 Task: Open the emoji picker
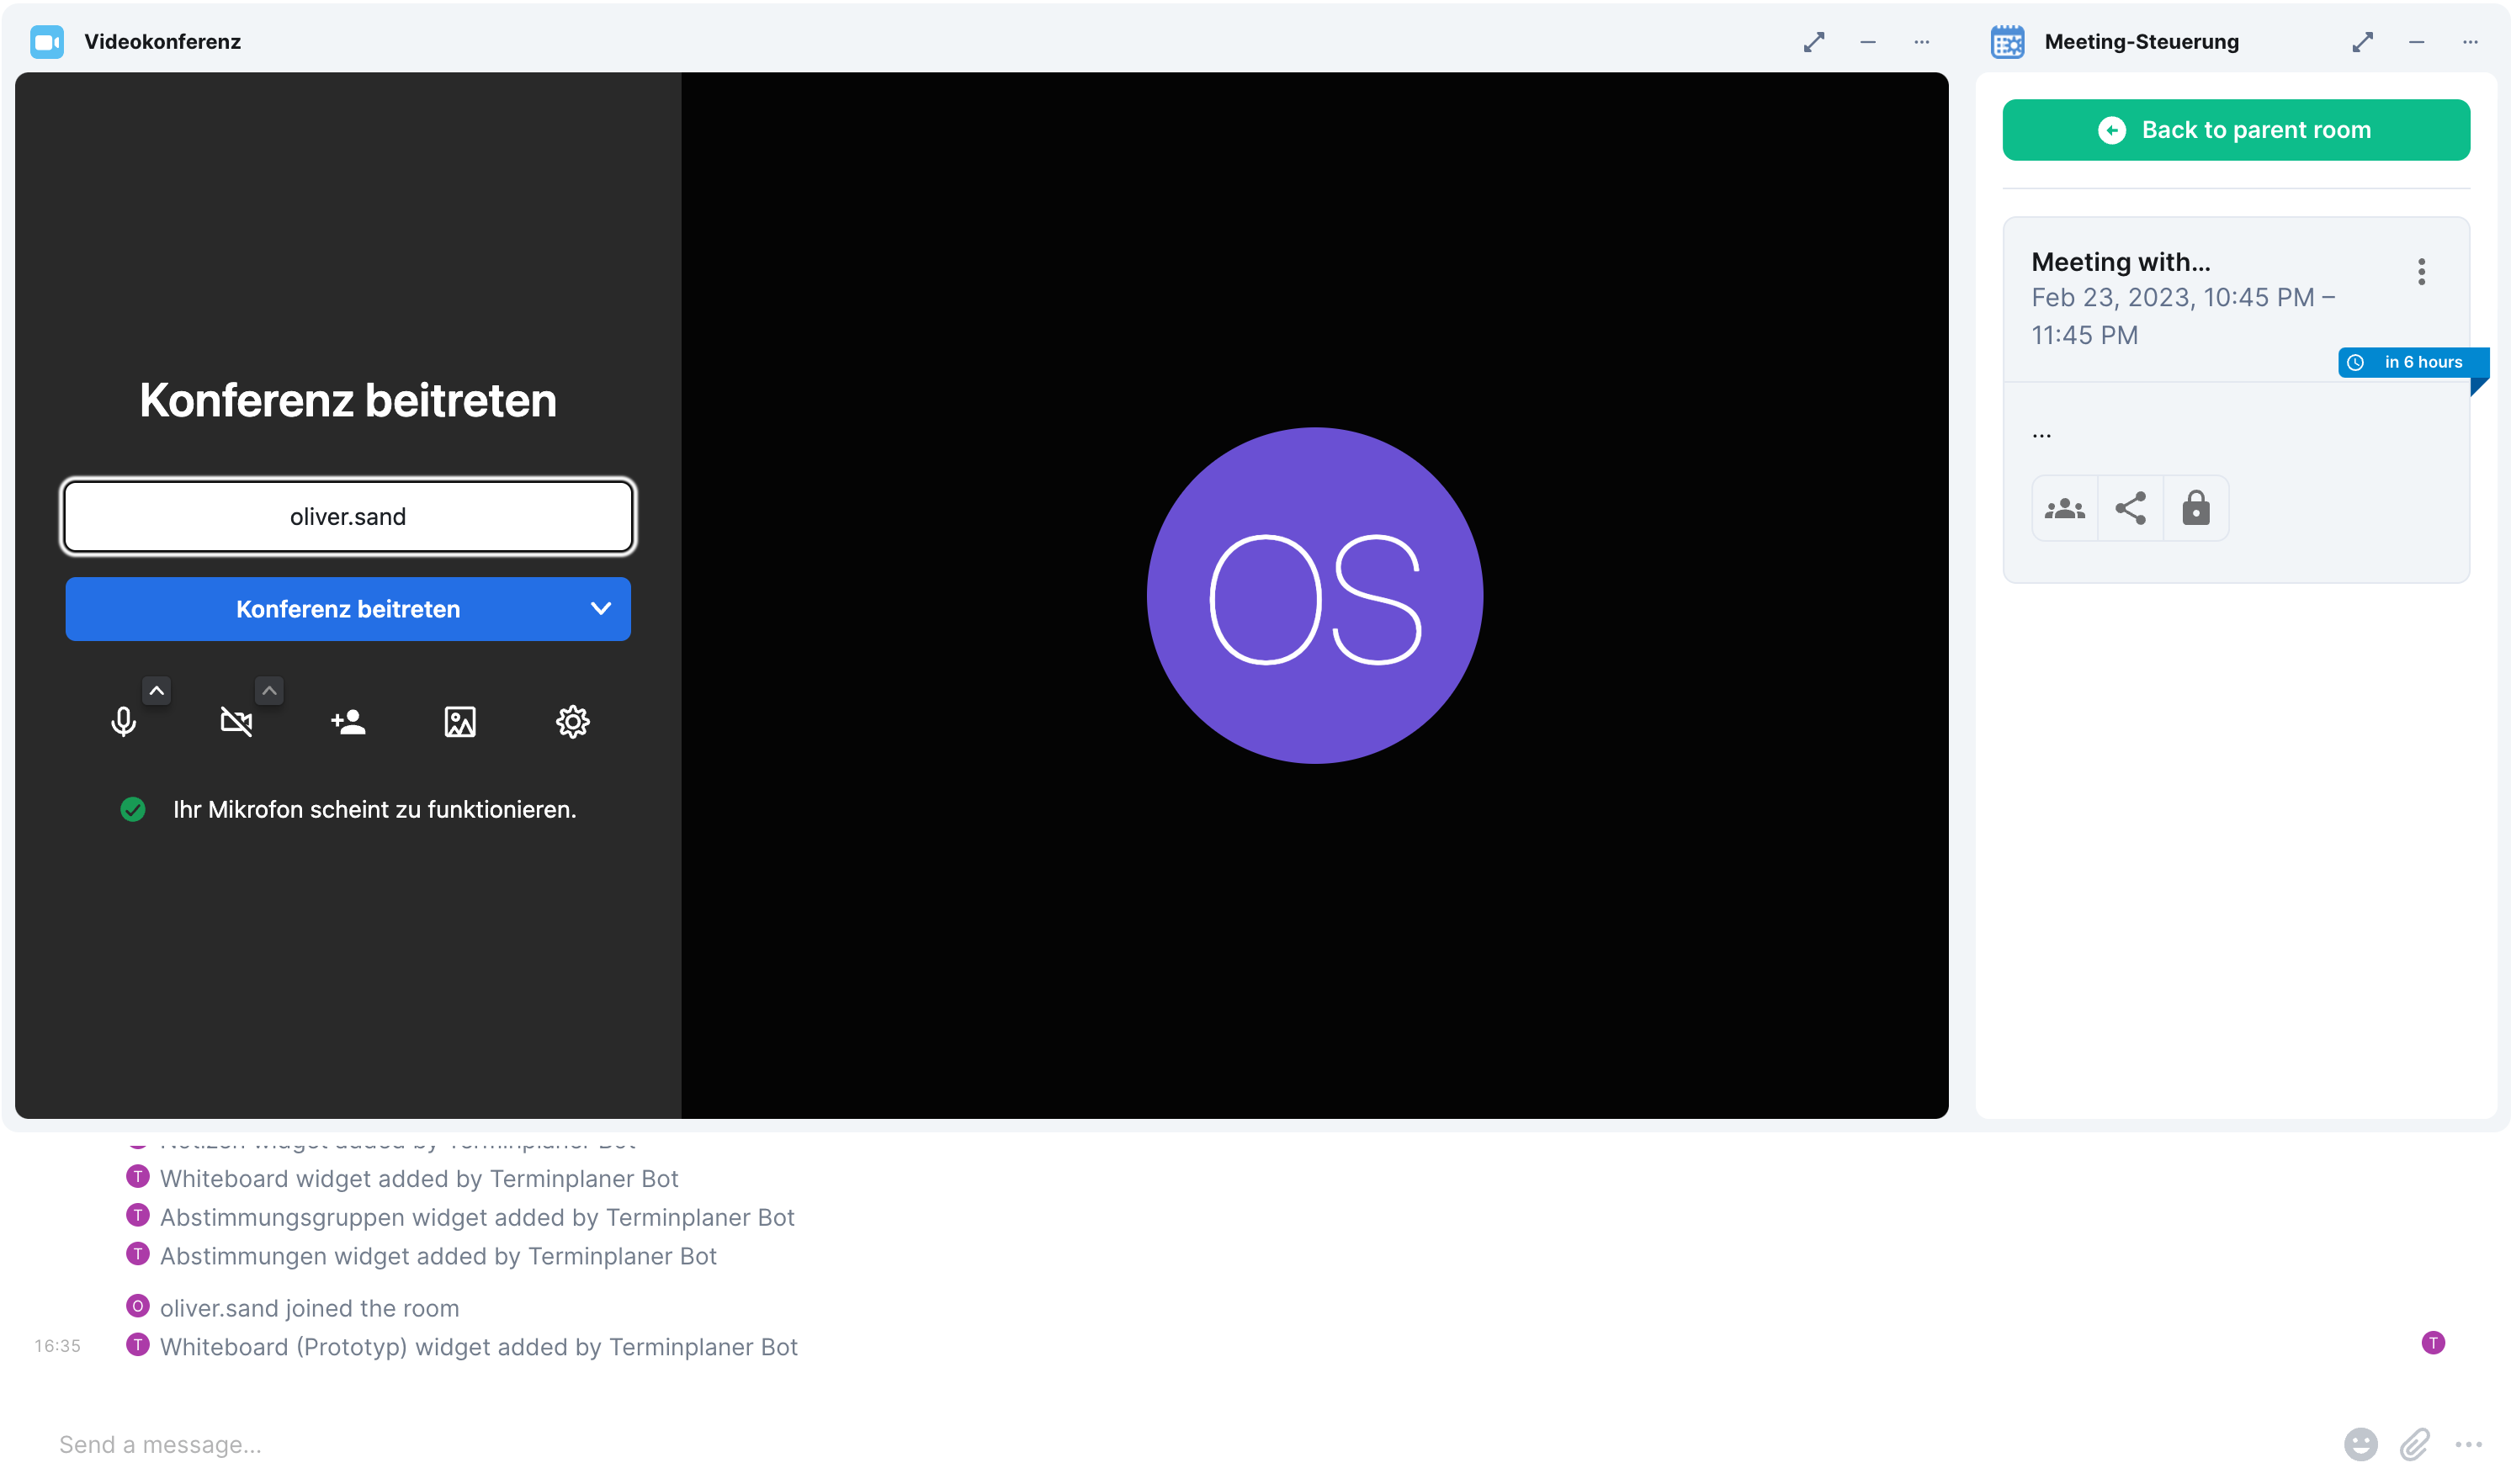click(x=2360, y=1443)
